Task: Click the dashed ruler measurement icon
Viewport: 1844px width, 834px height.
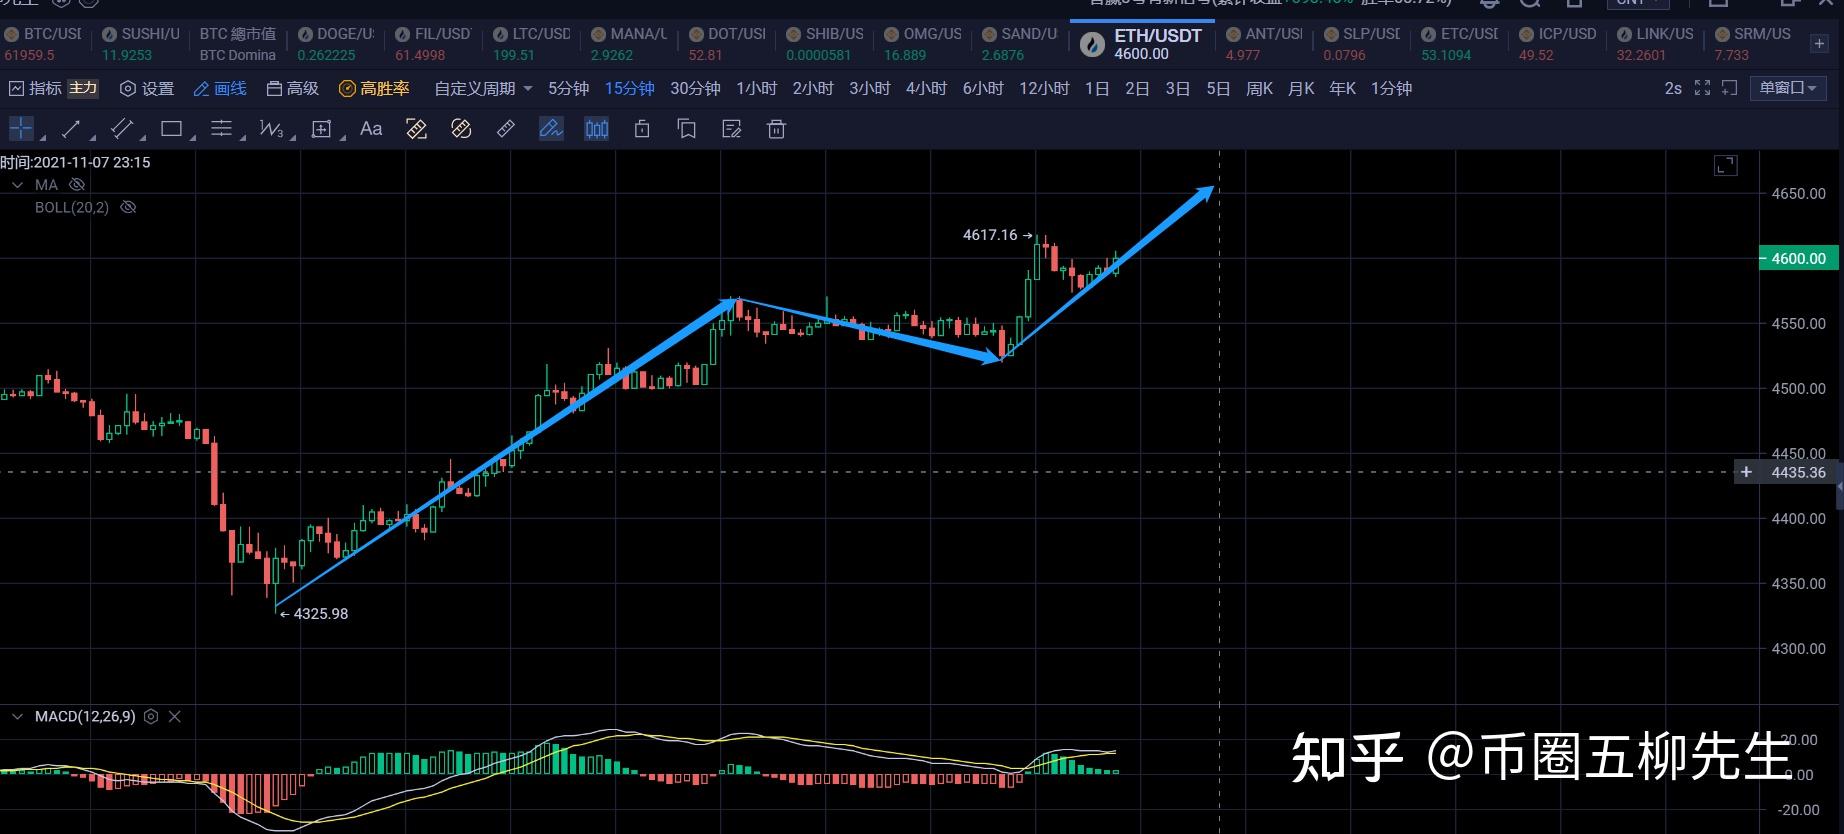Action: 416,128
